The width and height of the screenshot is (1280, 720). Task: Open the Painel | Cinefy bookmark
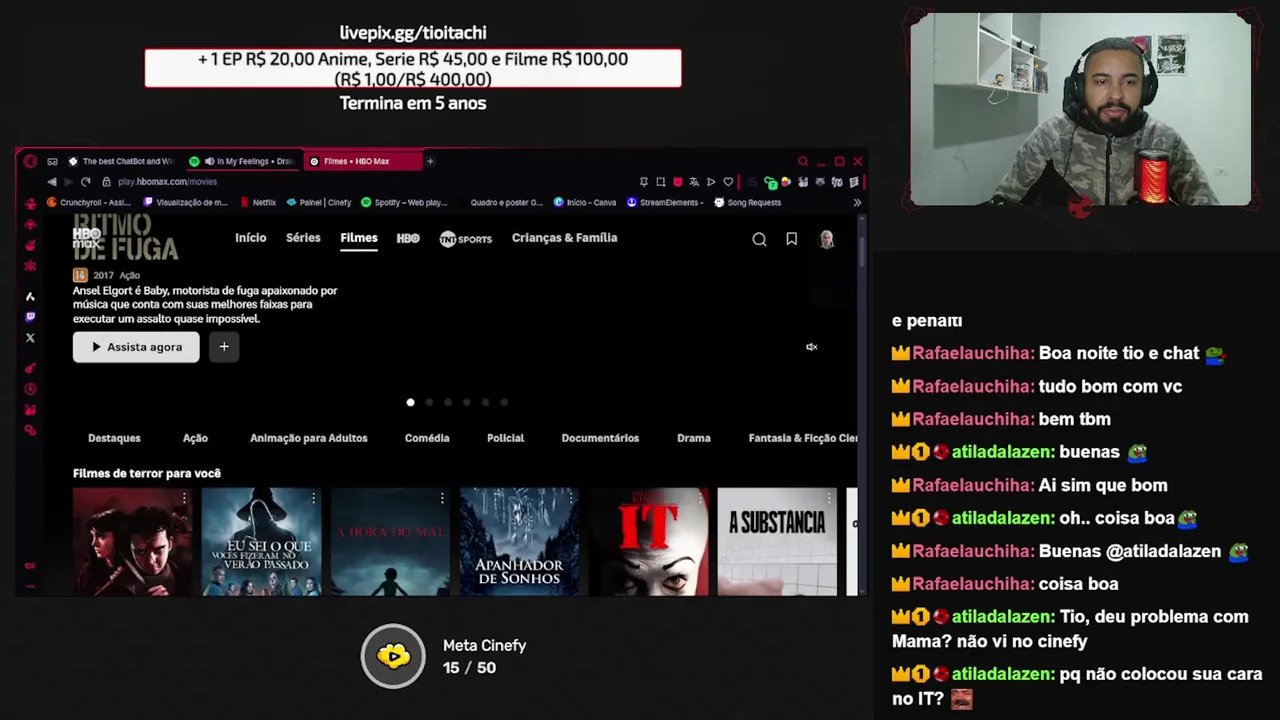pyautogui.click(x=319, y=202)
